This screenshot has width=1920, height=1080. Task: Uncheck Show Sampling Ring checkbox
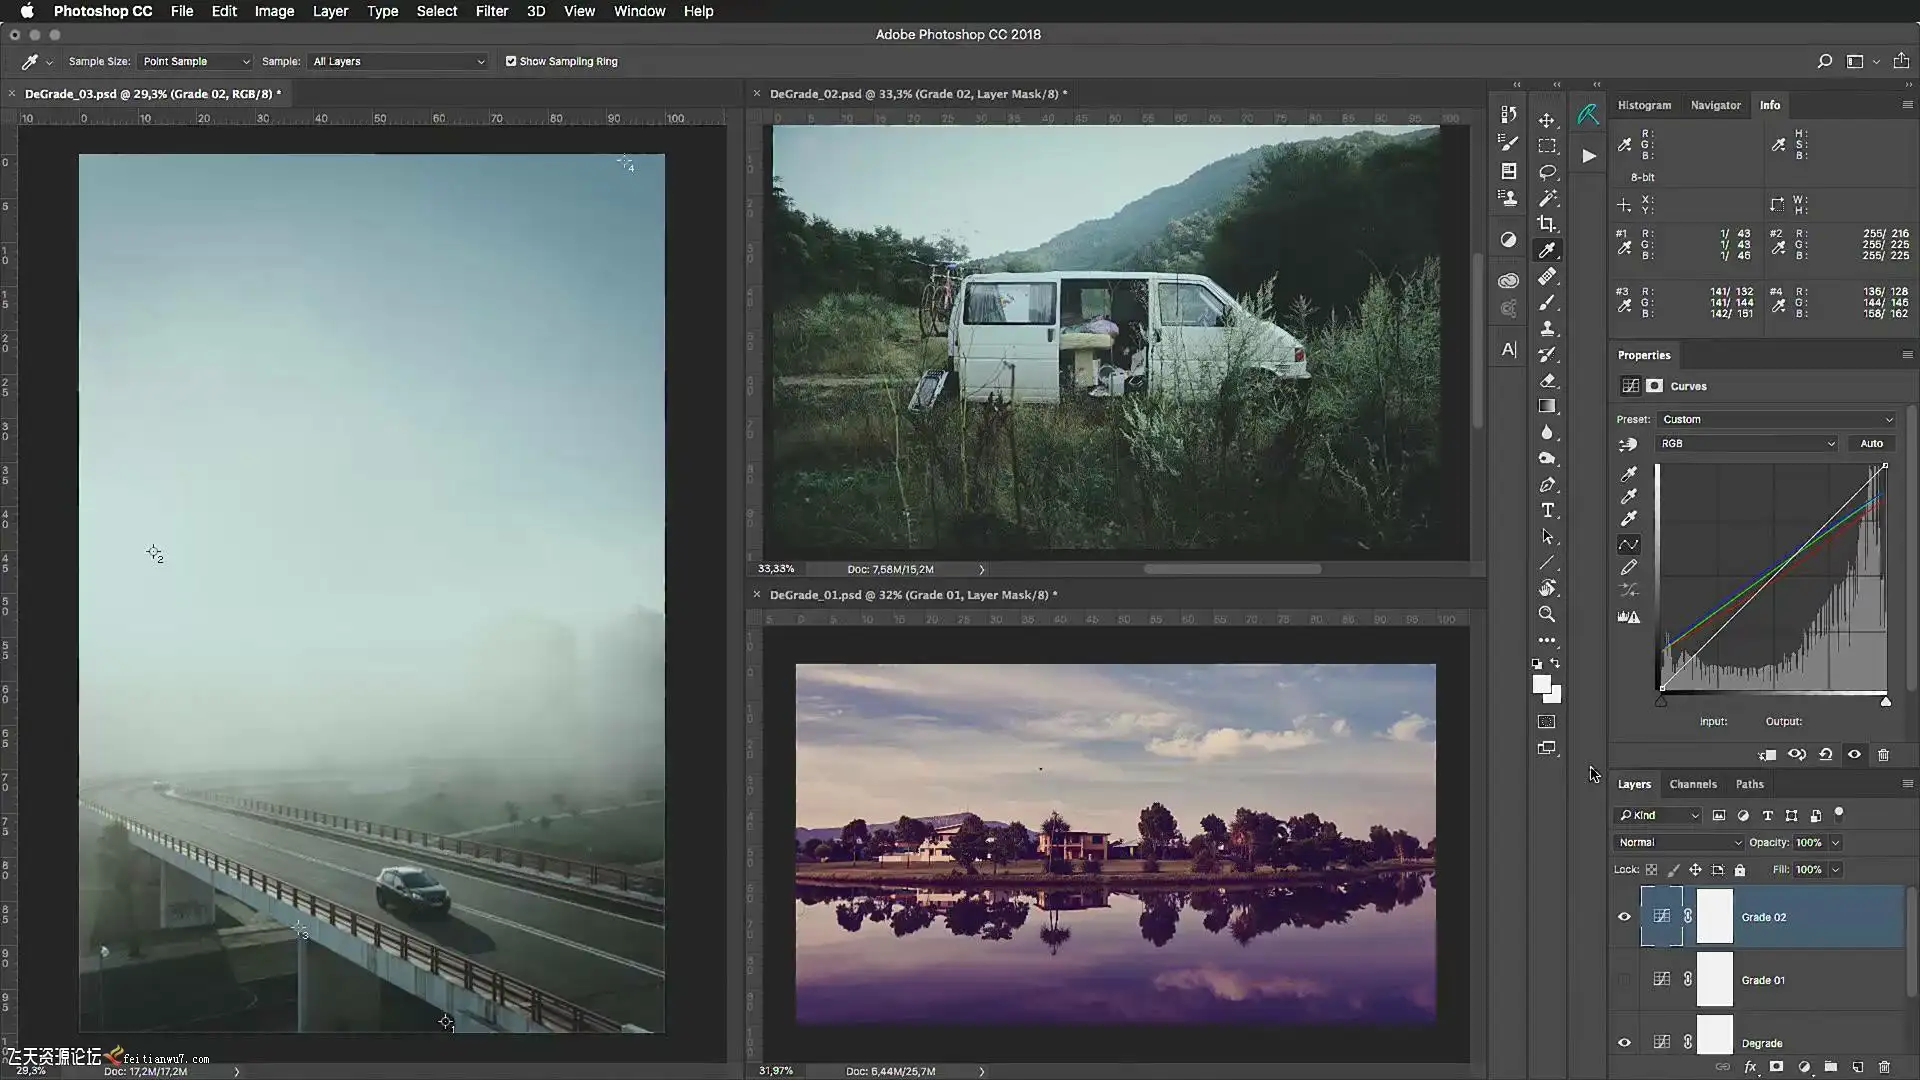pos(511,61)
